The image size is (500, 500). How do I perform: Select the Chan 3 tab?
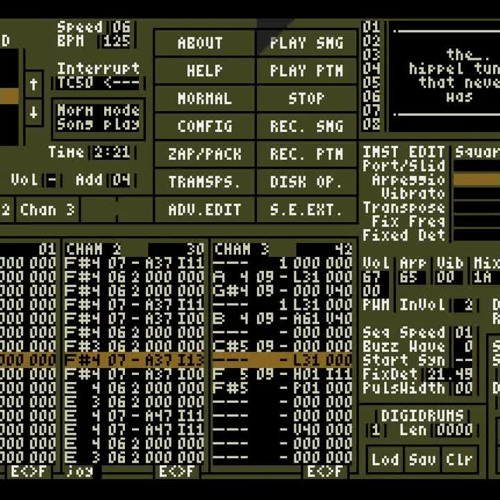pos(47,210)
